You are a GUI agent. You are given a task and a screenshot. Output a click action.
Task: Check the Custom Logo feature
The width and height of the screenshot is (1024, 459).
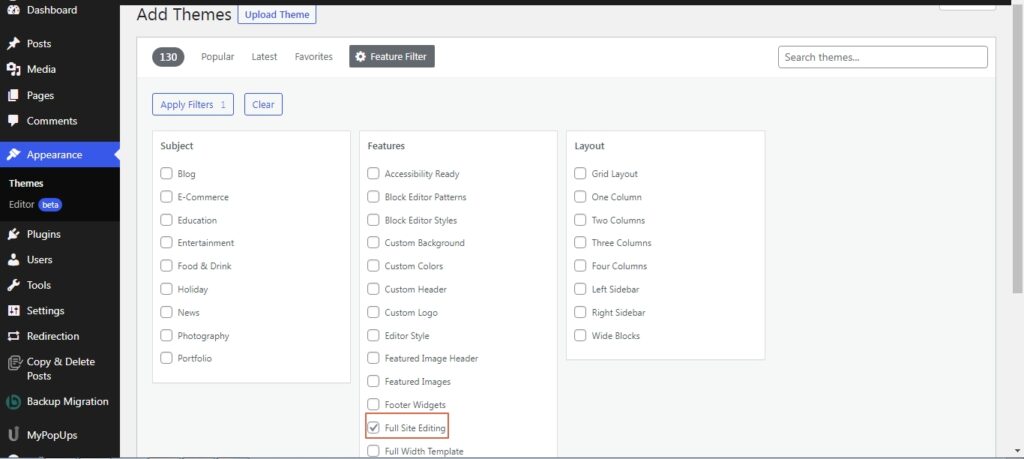coord(374,312)
